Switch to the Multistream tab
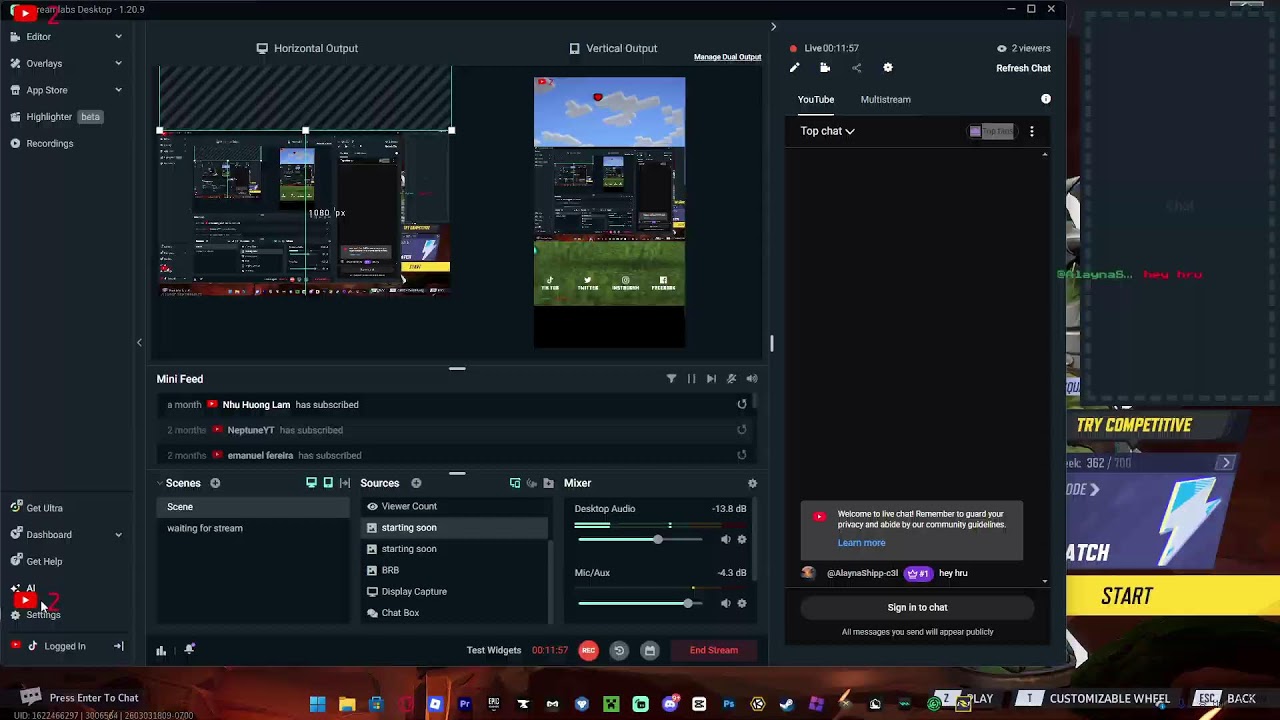 tap(885, 99)
